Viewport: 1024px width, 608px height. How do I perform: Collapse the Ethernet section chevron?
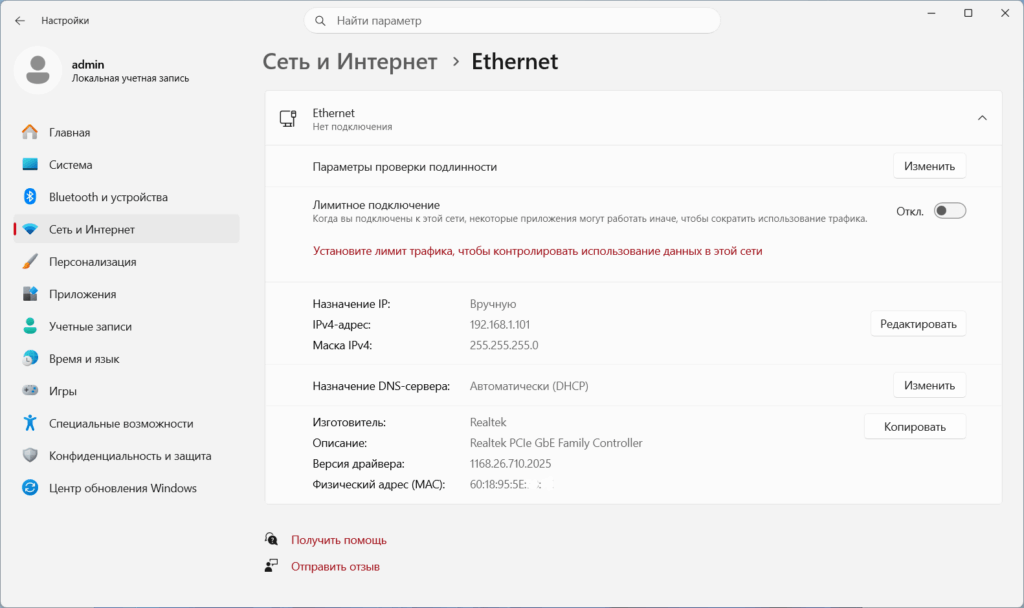tap(982, 118)
